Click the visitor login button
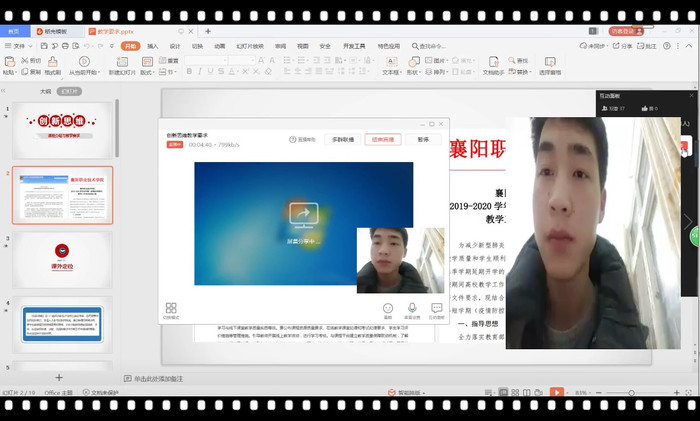The height and width of the screenshot is (421, 700). pos(626,31)
